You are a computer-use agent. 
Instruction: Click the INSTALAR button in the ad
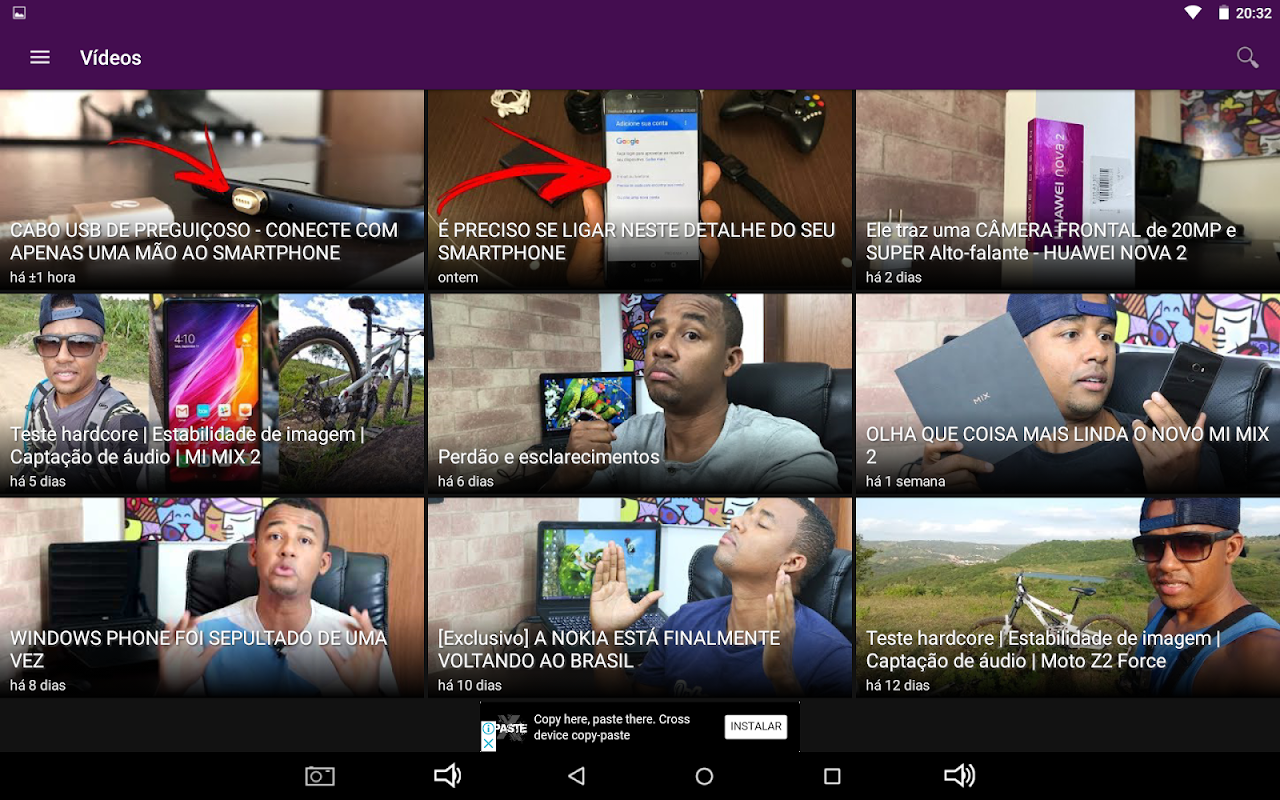(756, 727)
